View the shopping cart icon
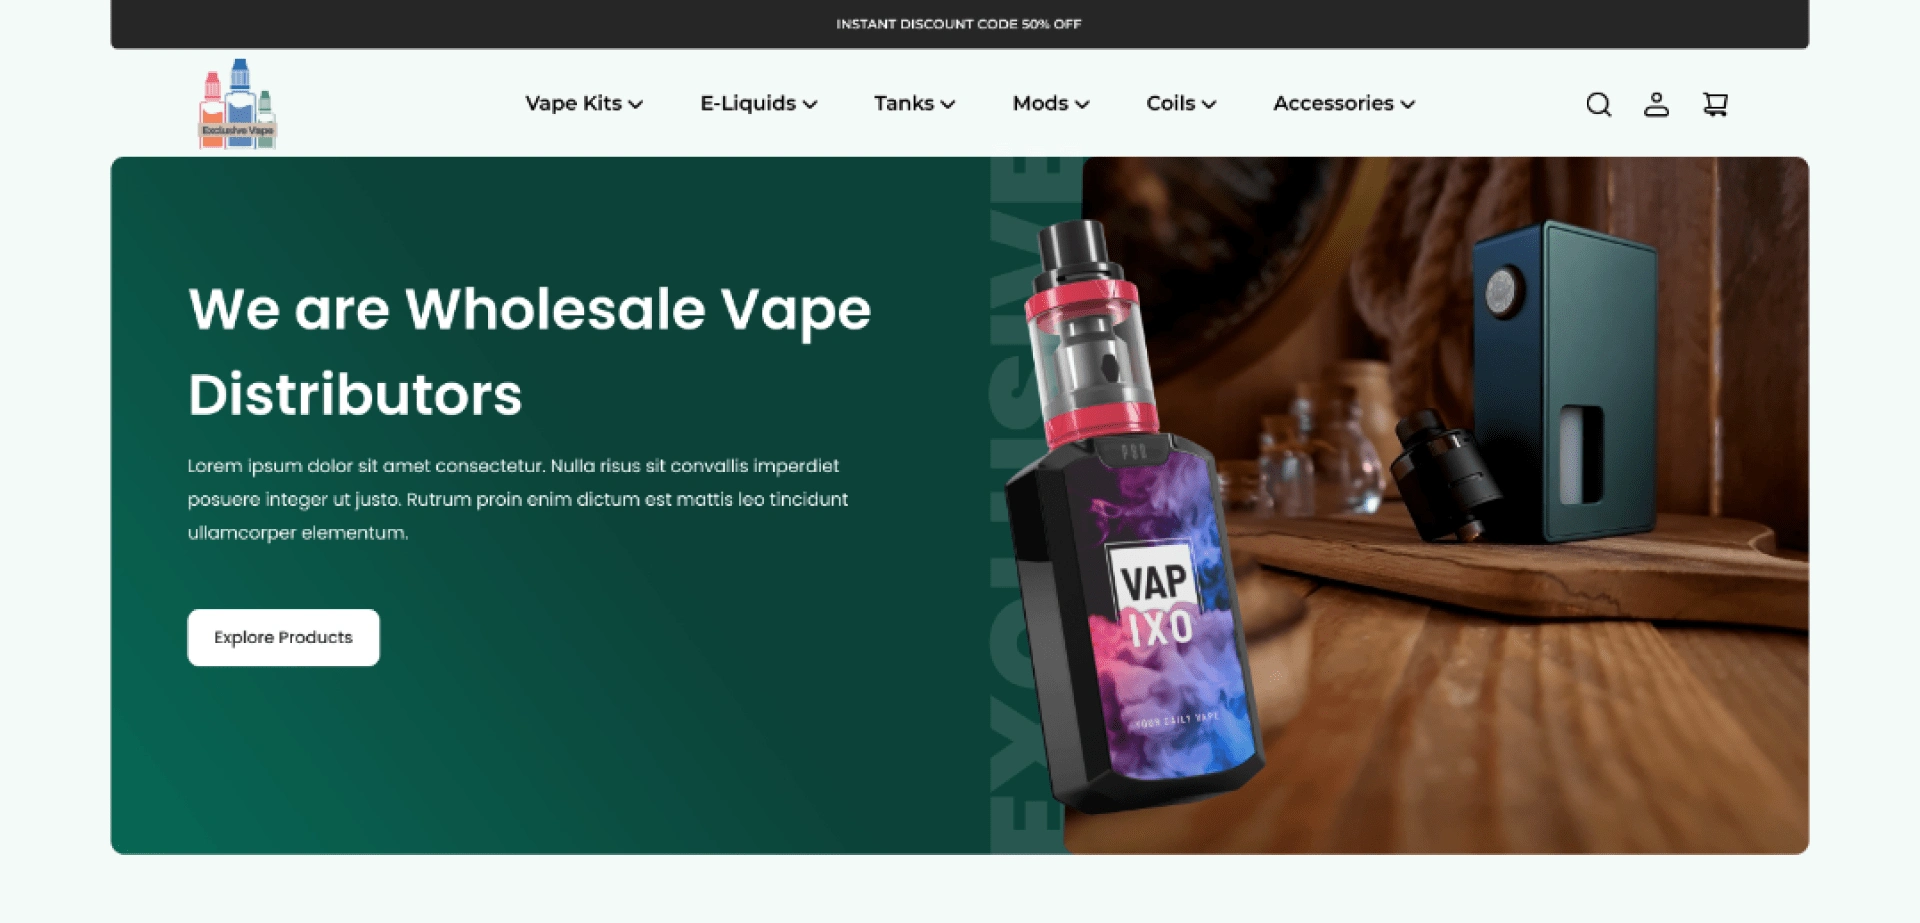This screenshot has height=923, width=1920. tap(1715, 104)
